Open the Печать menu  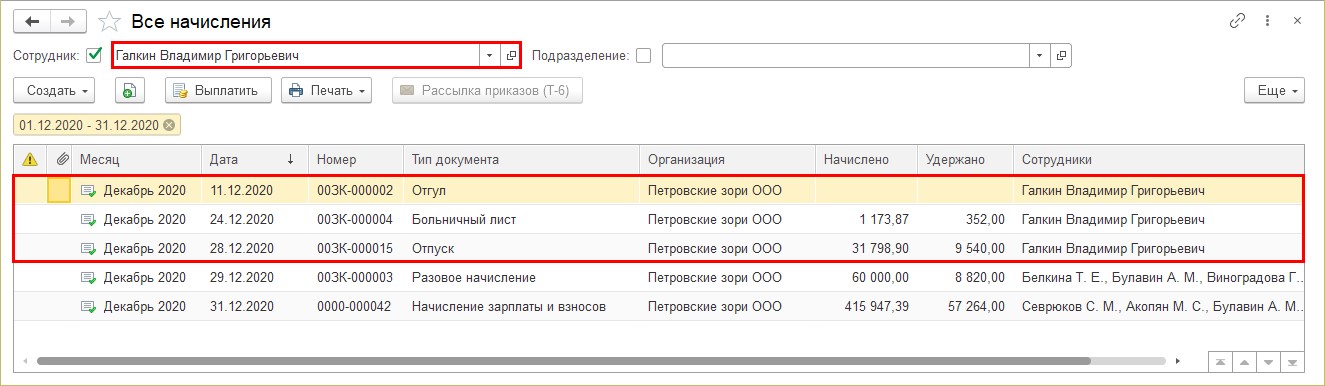[x=326, y=91]
